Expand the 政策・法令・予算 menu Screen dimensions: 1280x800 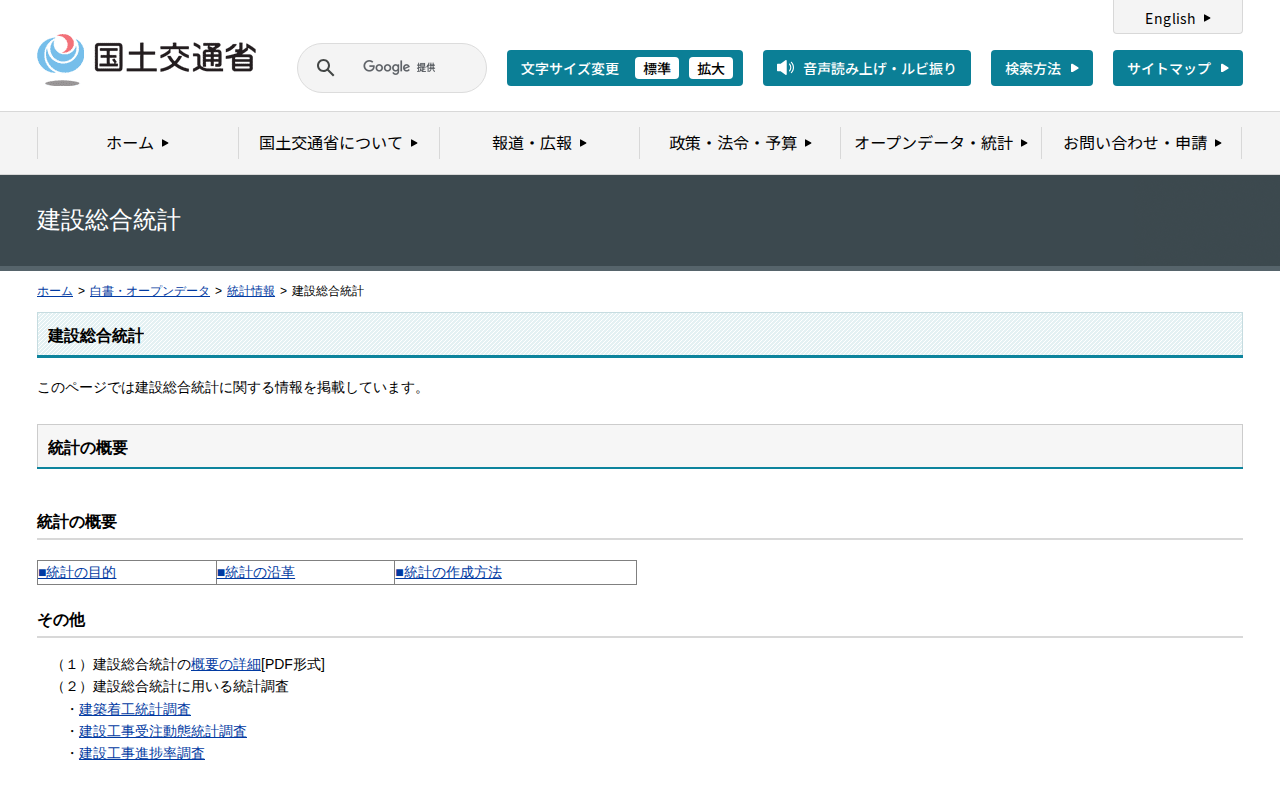pos(740,143)
